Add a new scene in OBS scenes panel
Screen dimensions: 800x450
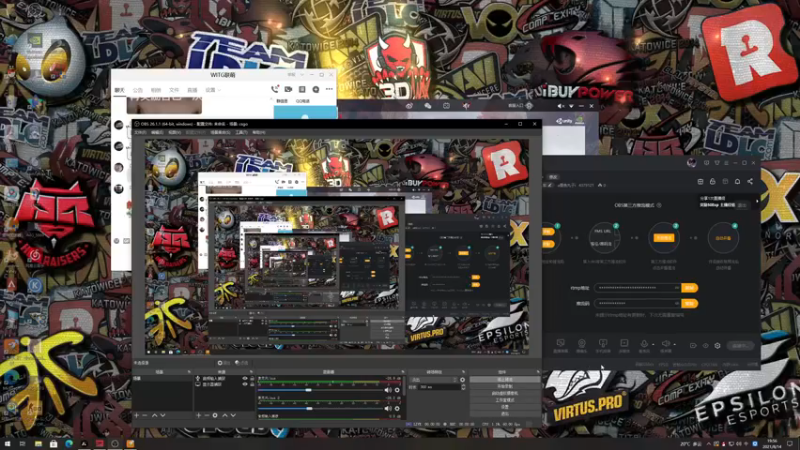pos(136,415)
